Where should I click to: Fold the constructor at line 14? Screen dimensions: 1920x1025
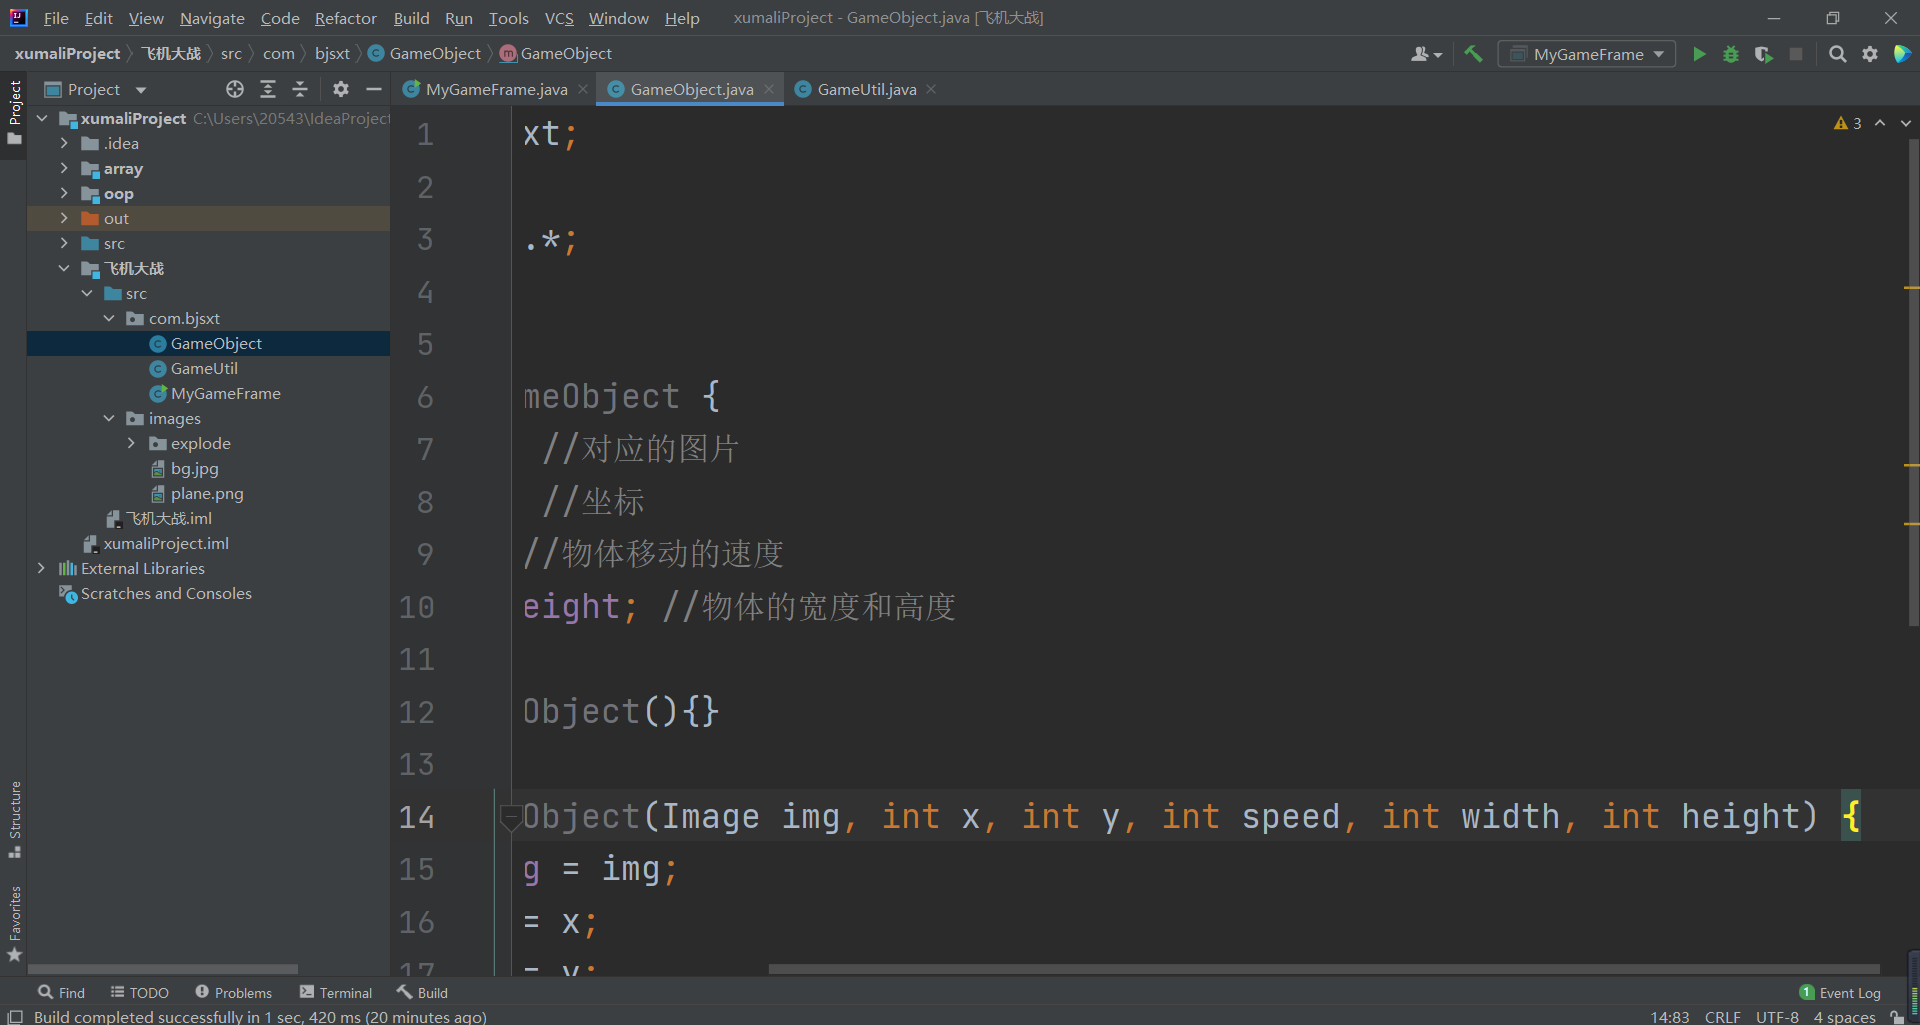coord(510,817)
